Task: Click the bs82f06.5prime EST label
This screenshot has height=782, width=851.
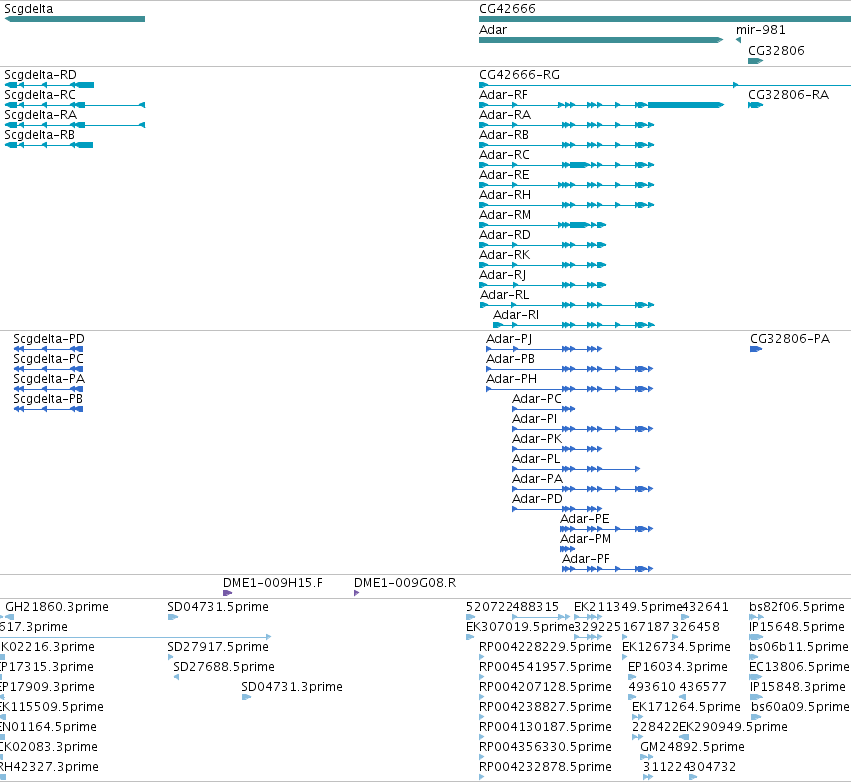Action: click(797, 607)
